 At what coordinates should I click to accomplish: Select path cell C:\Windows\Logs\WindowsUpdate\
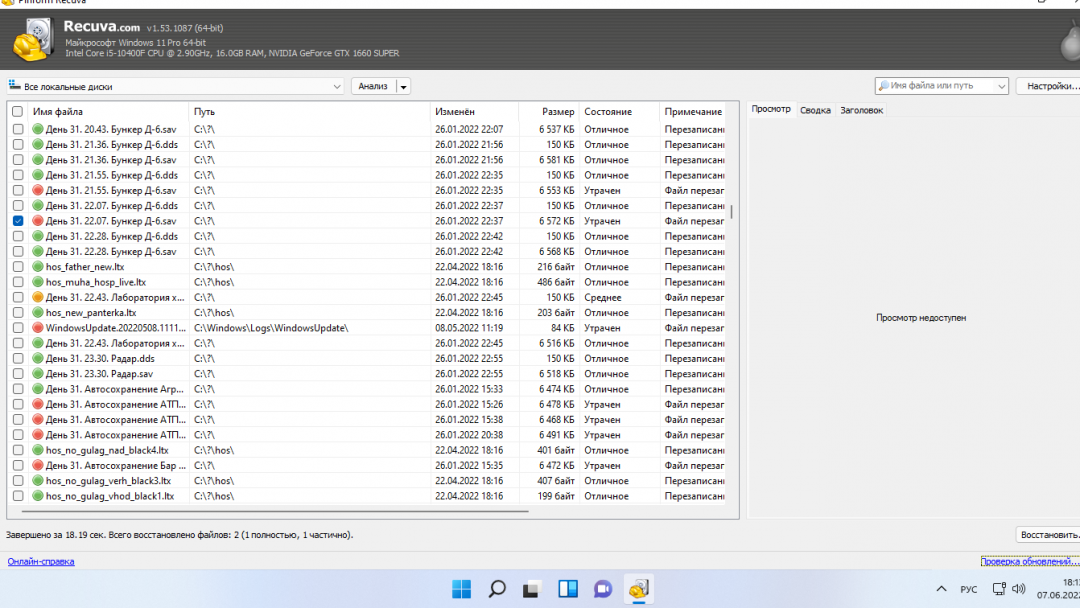tap(271, 328)
